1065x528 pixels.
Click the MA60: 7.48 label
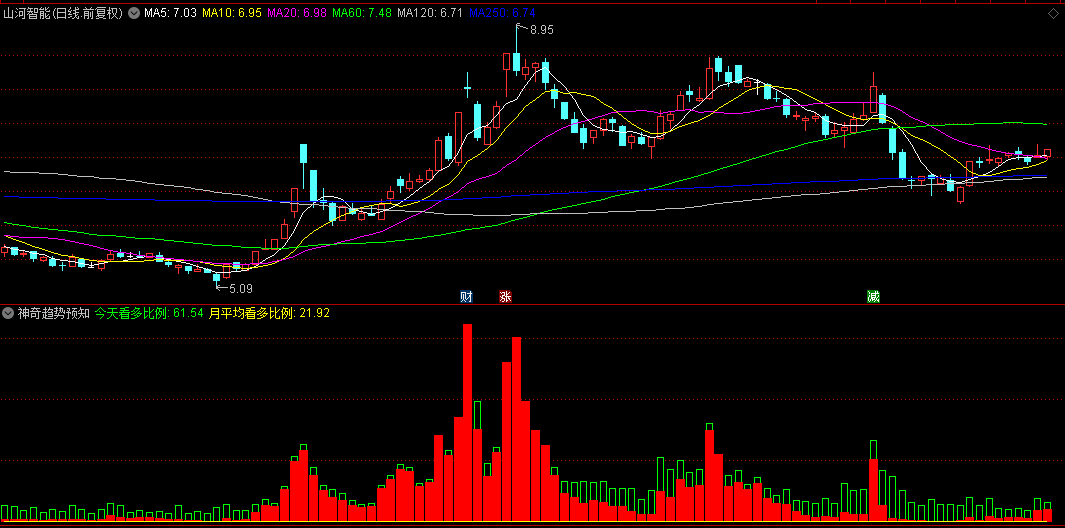tap(362, 13)
